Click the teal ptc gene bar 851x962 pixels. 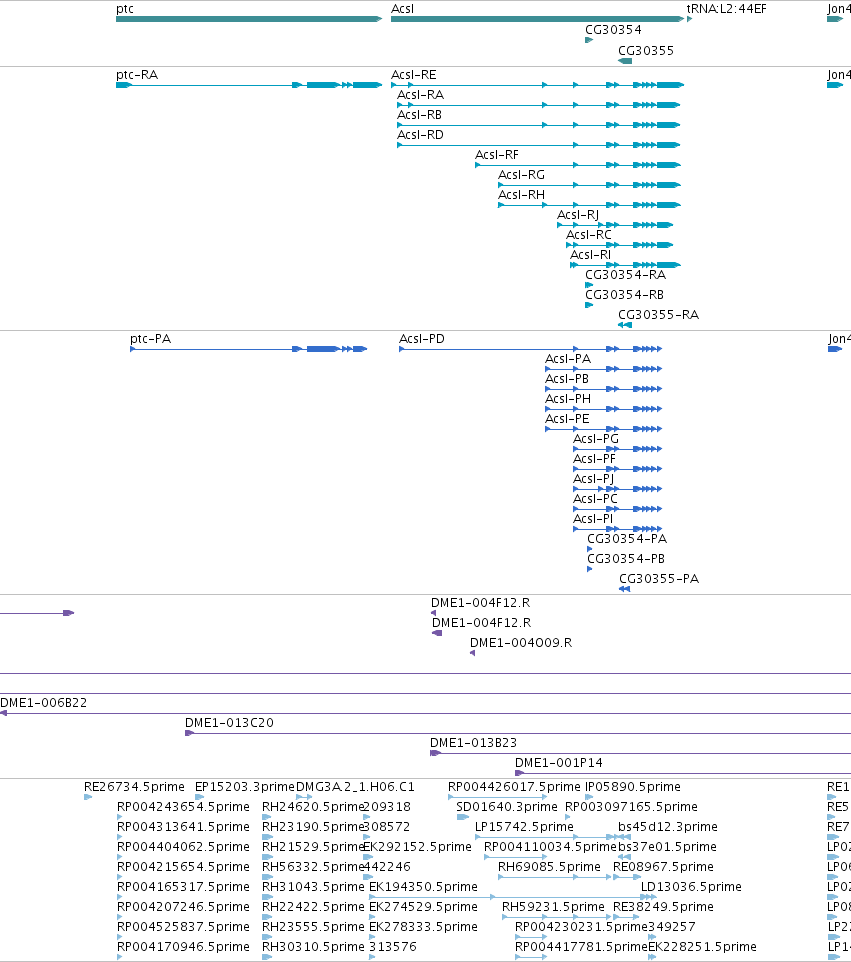tap(248, 19)
